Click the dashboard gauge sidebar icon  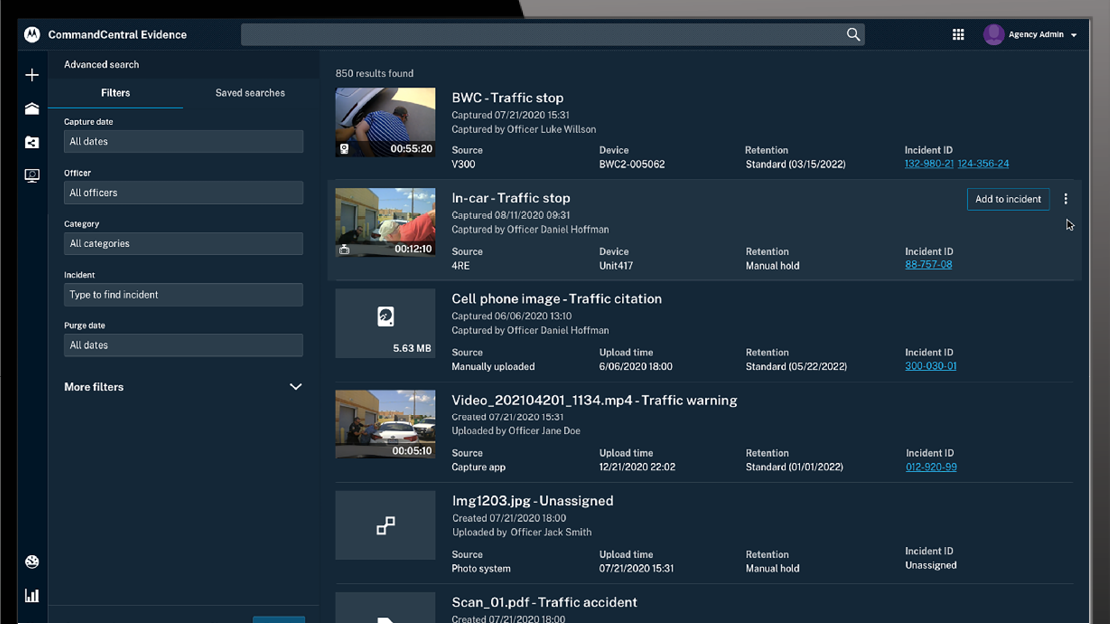click(x=32, y=562)
